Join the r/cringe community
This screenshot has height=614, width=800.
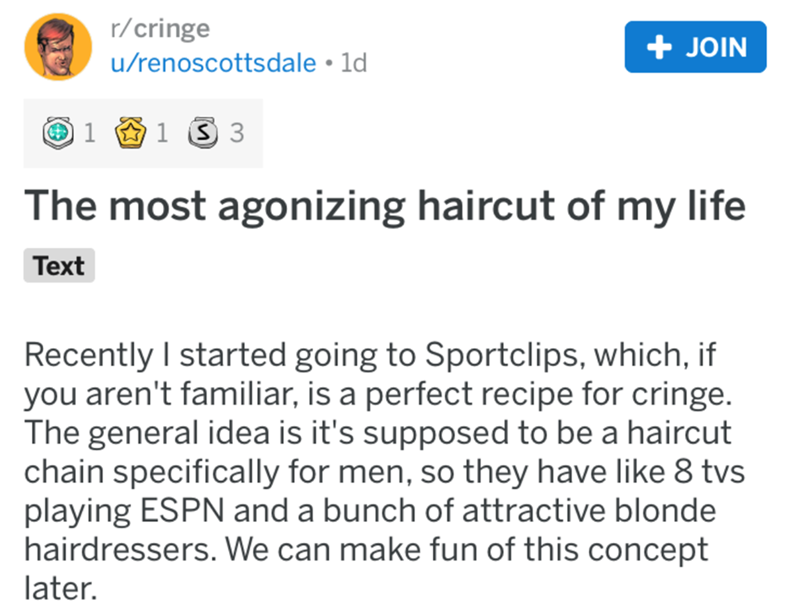coord(695,47)
